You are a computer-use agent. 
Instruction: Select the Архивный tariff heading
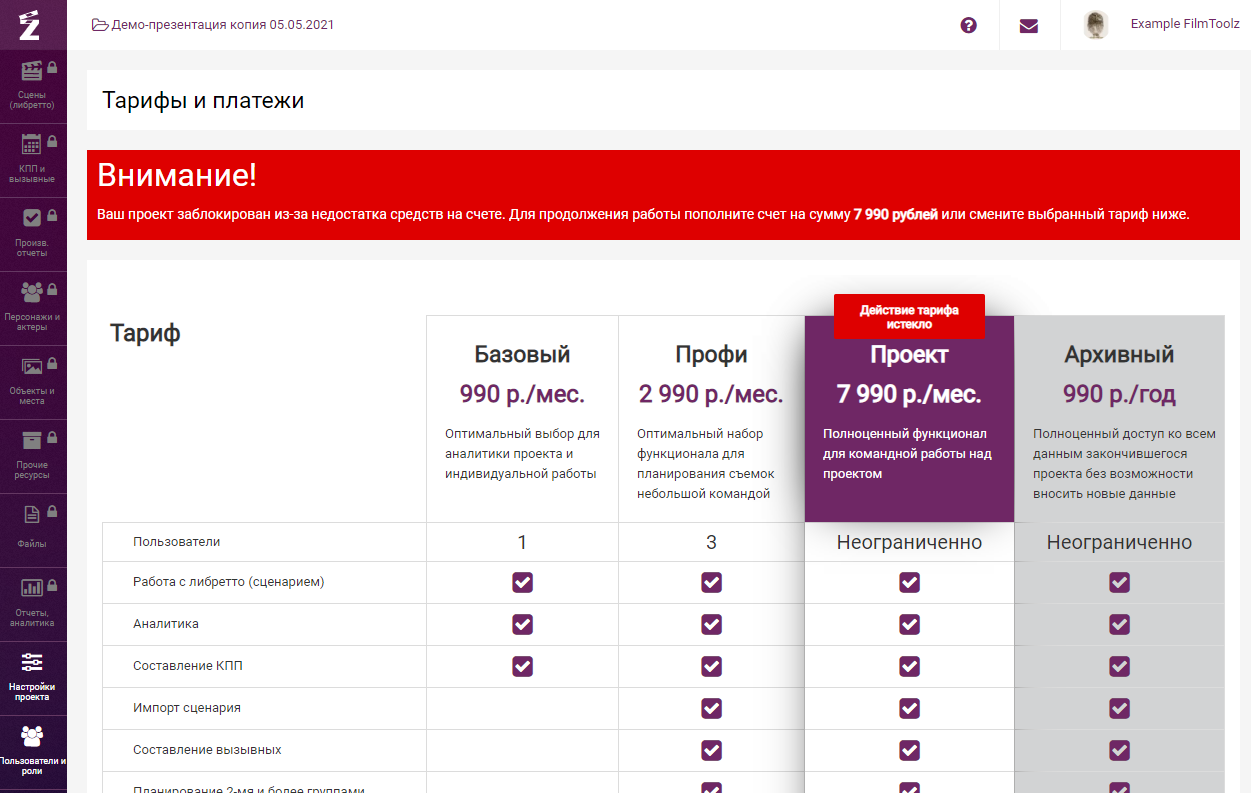click(1119, 355)
